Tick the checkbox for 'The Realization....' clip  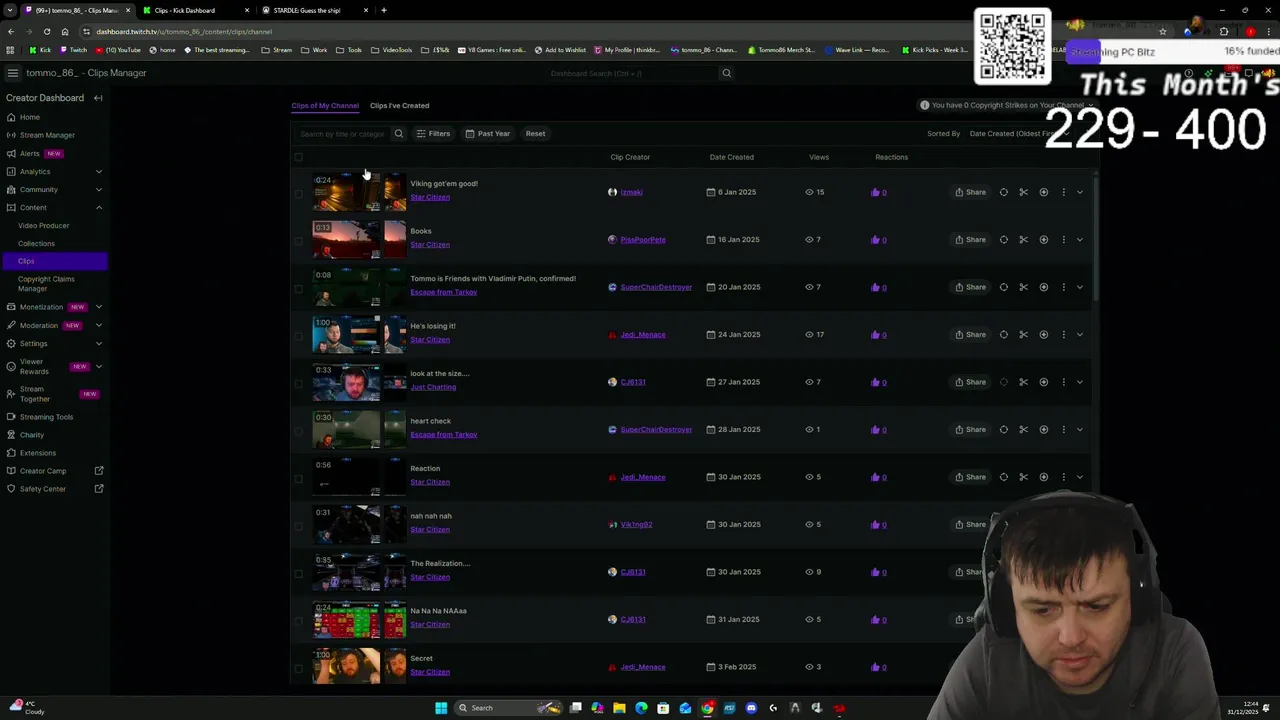(298, 573)
